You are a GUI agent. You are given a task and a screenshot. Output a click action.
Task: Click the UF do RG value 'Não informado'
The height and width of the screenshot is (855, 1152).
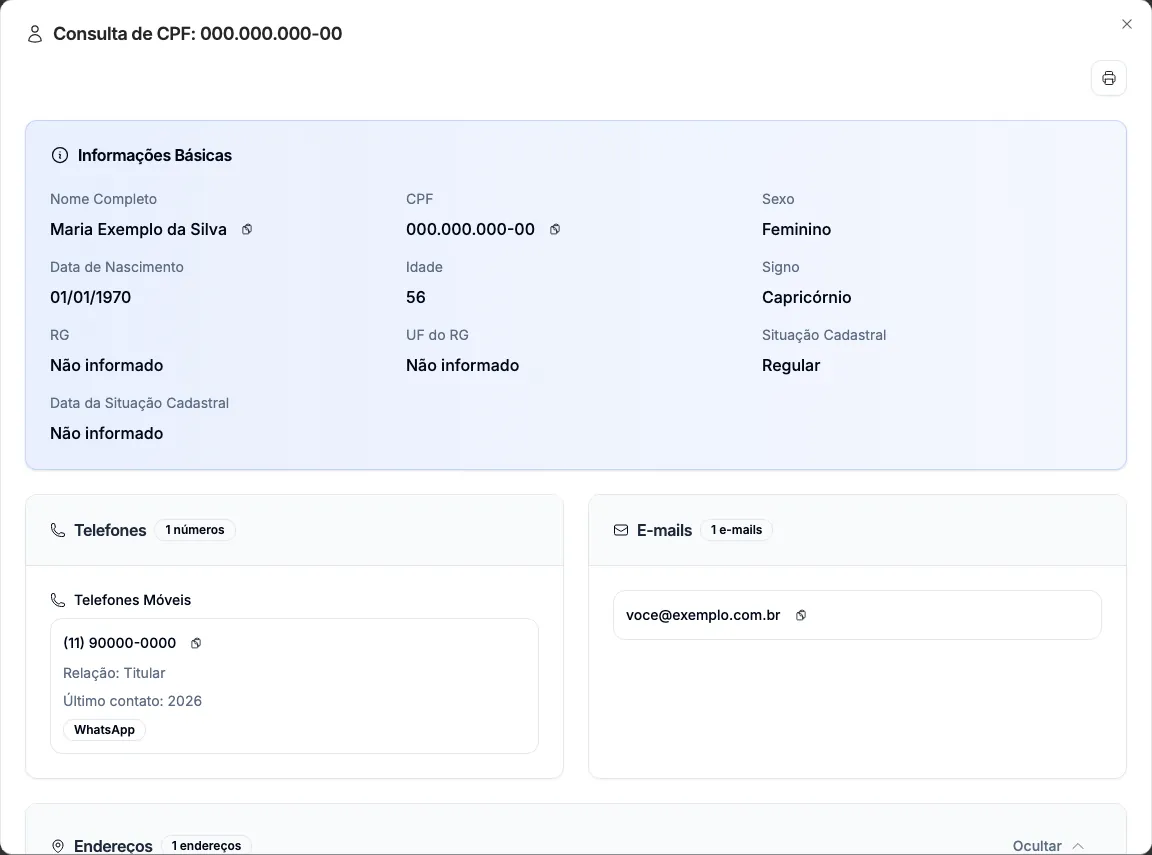[462, 365]
